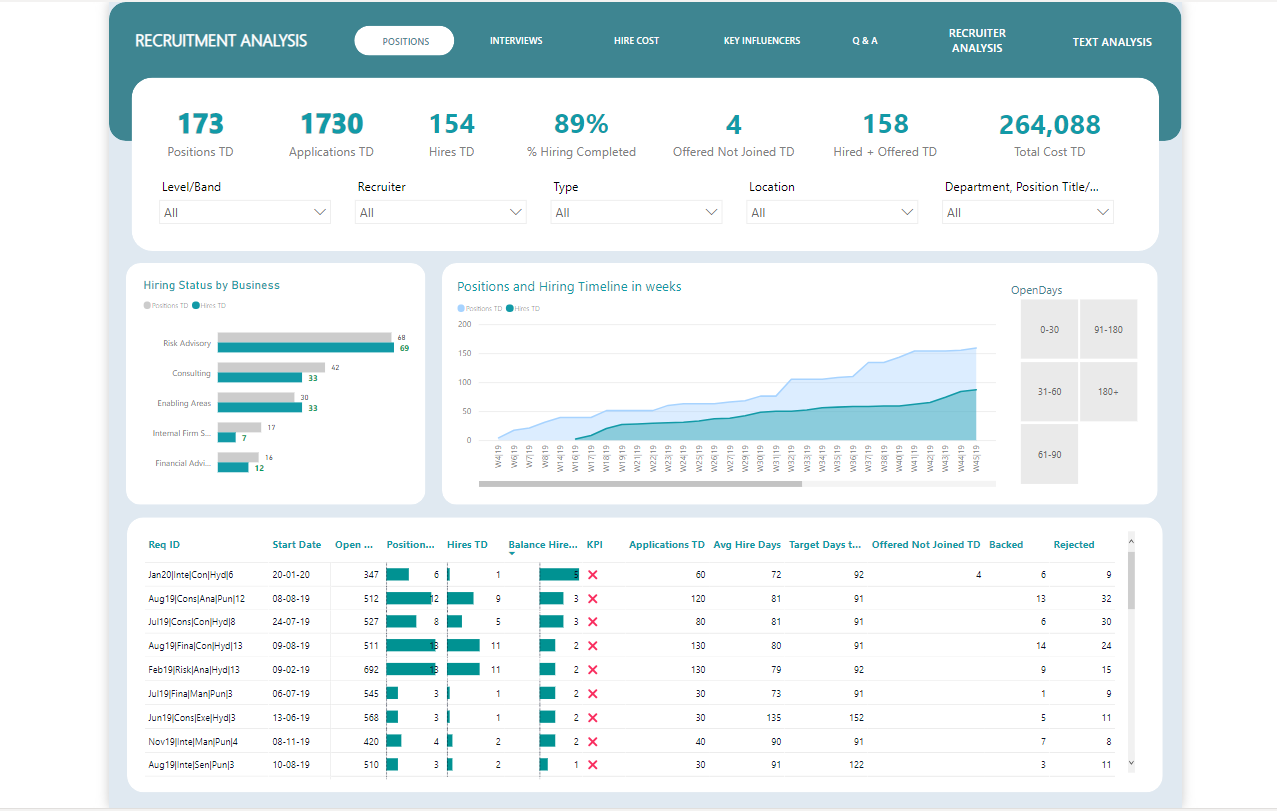1277x811 pixels.
Task: Select the Risk Advisory Hires TD bar
Action: [x=306, y=348]
